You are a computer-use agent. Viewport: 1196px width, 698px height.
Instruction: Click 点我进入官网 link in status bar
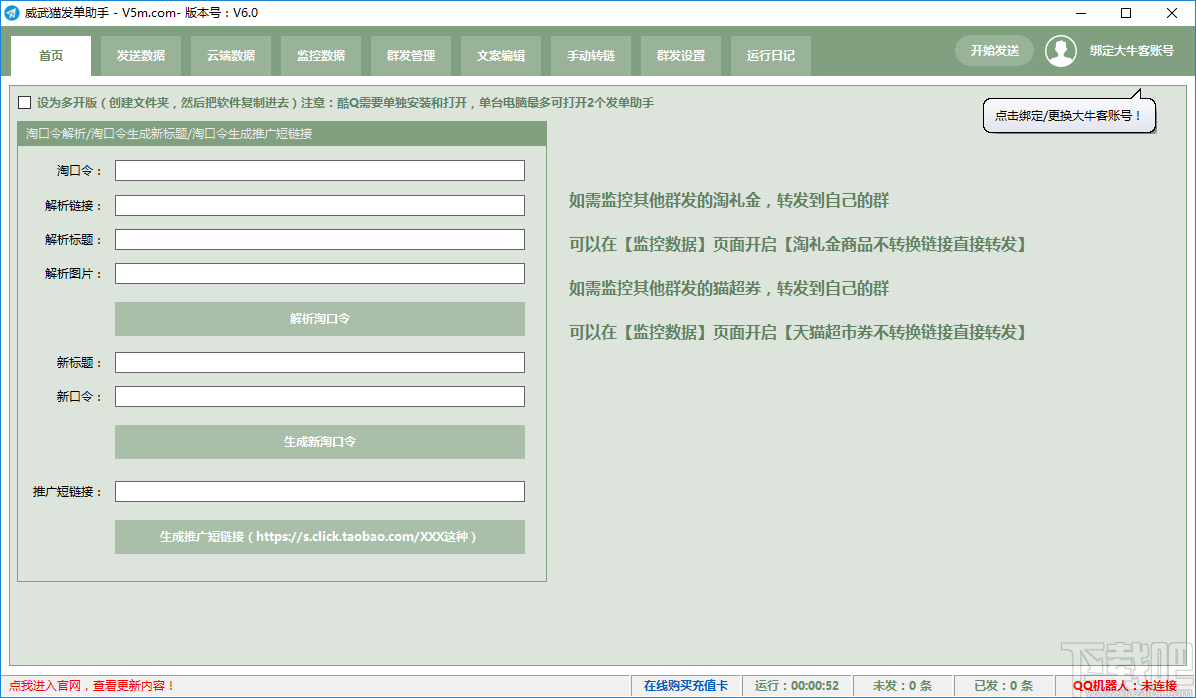92,686
